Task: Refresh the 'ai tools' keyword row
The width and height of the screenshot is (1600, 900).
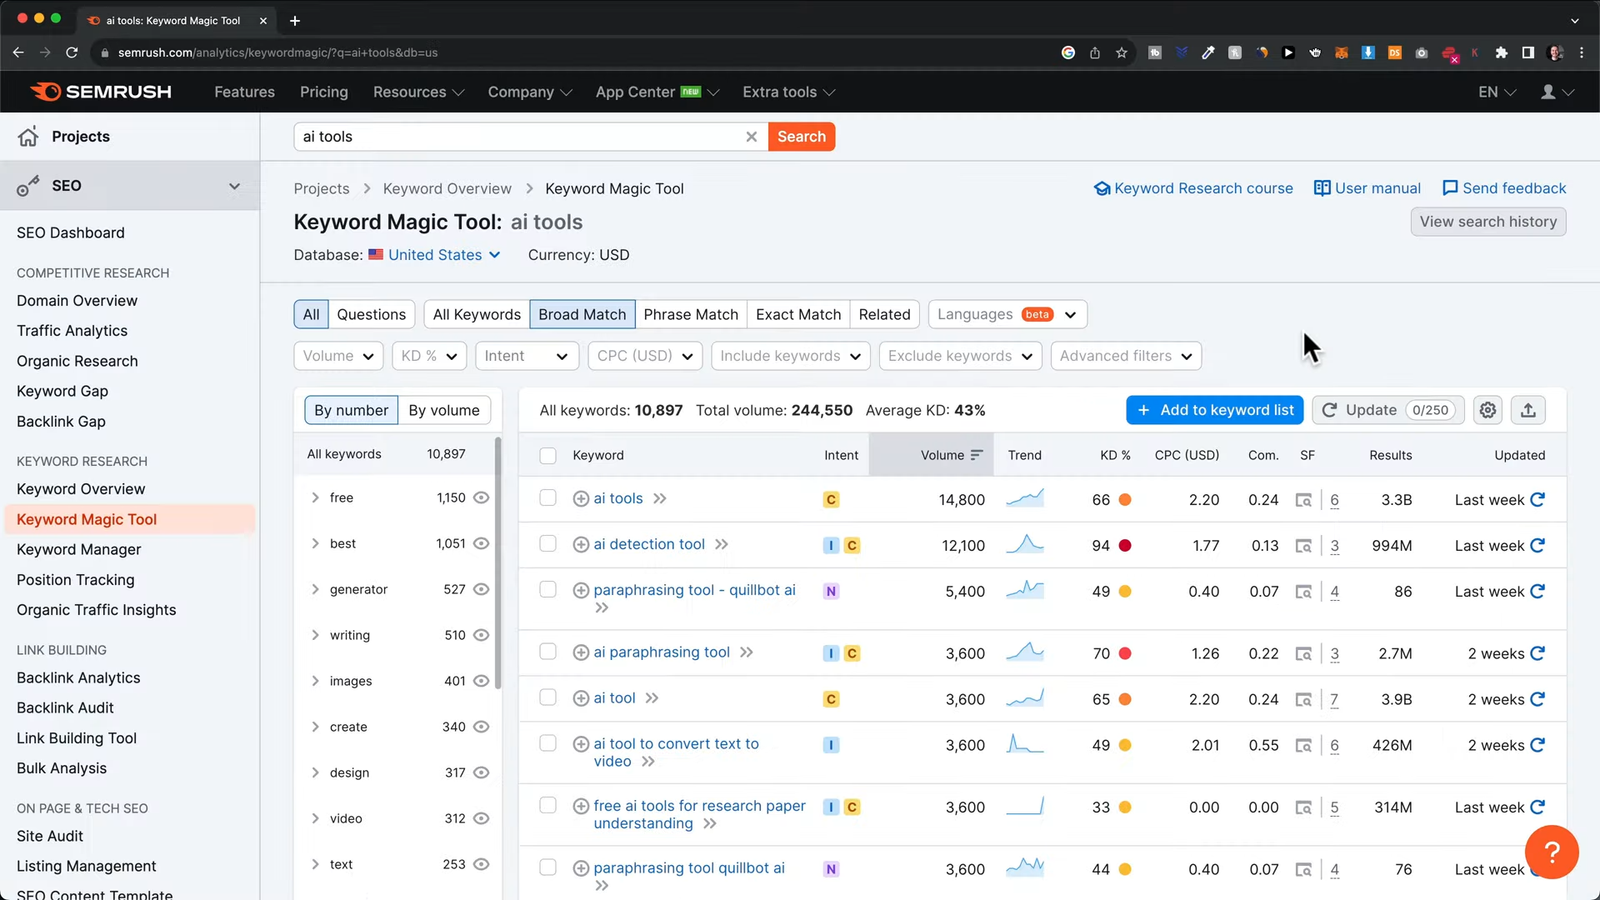Action: pos(1538,500)
